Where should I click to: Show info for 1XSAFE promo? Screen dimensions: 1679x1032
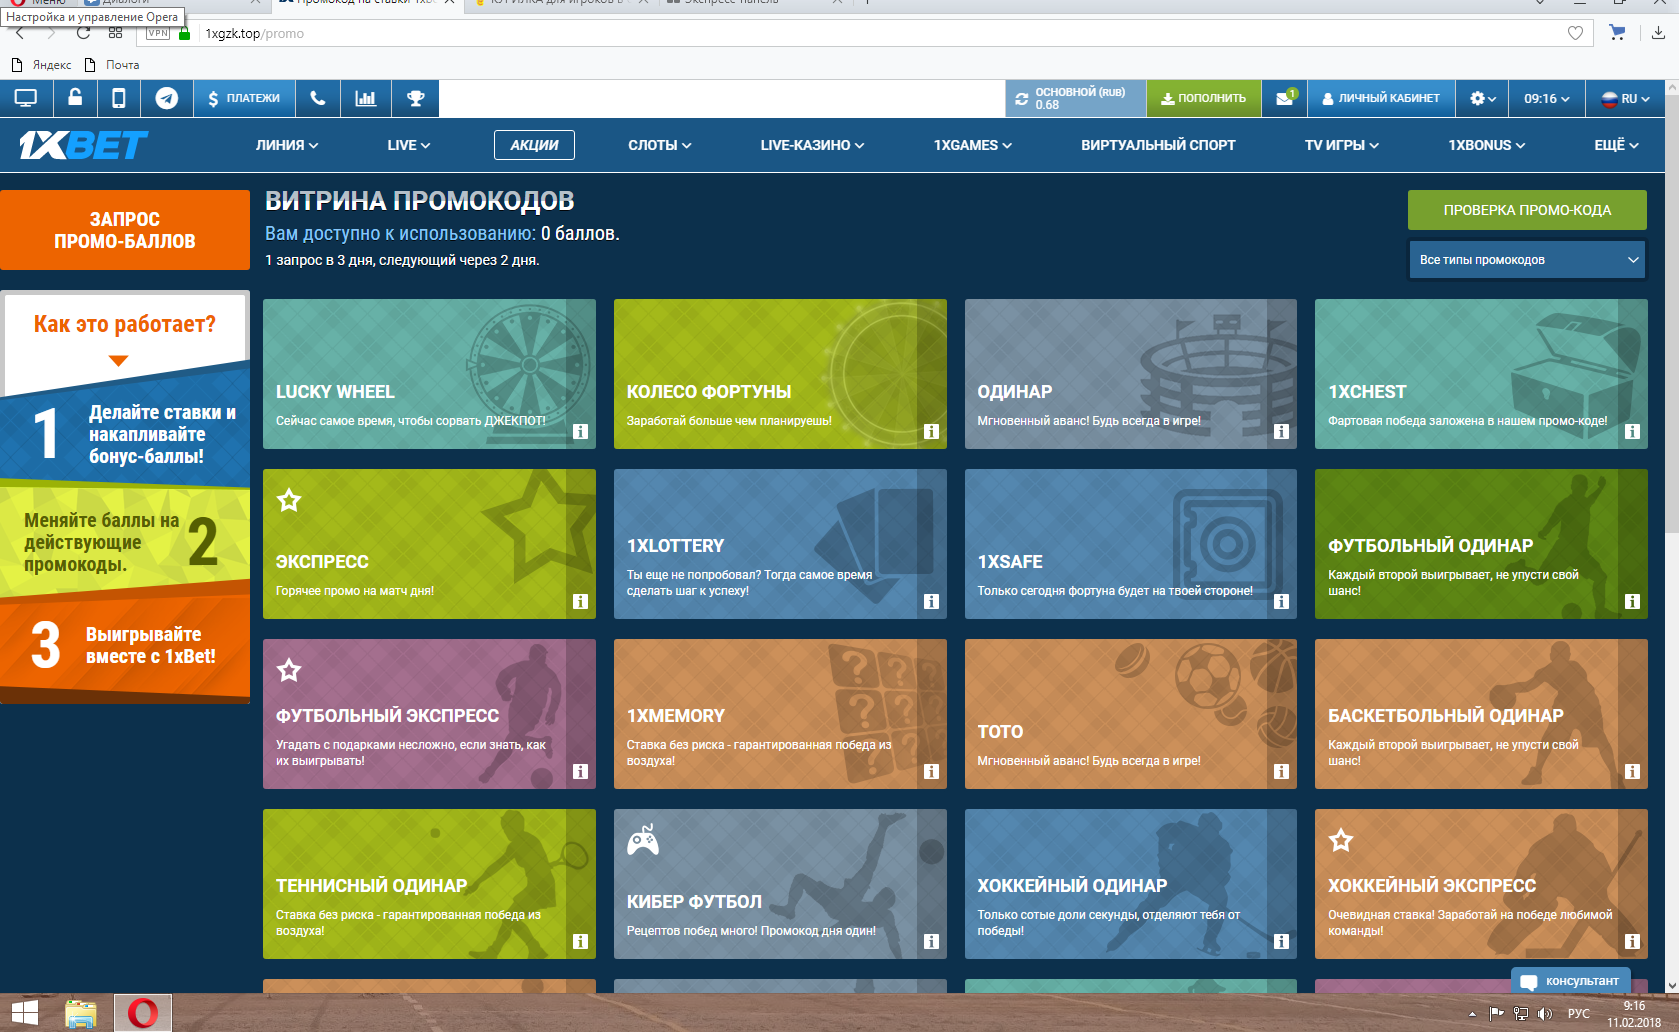[x=1281, y=602]
